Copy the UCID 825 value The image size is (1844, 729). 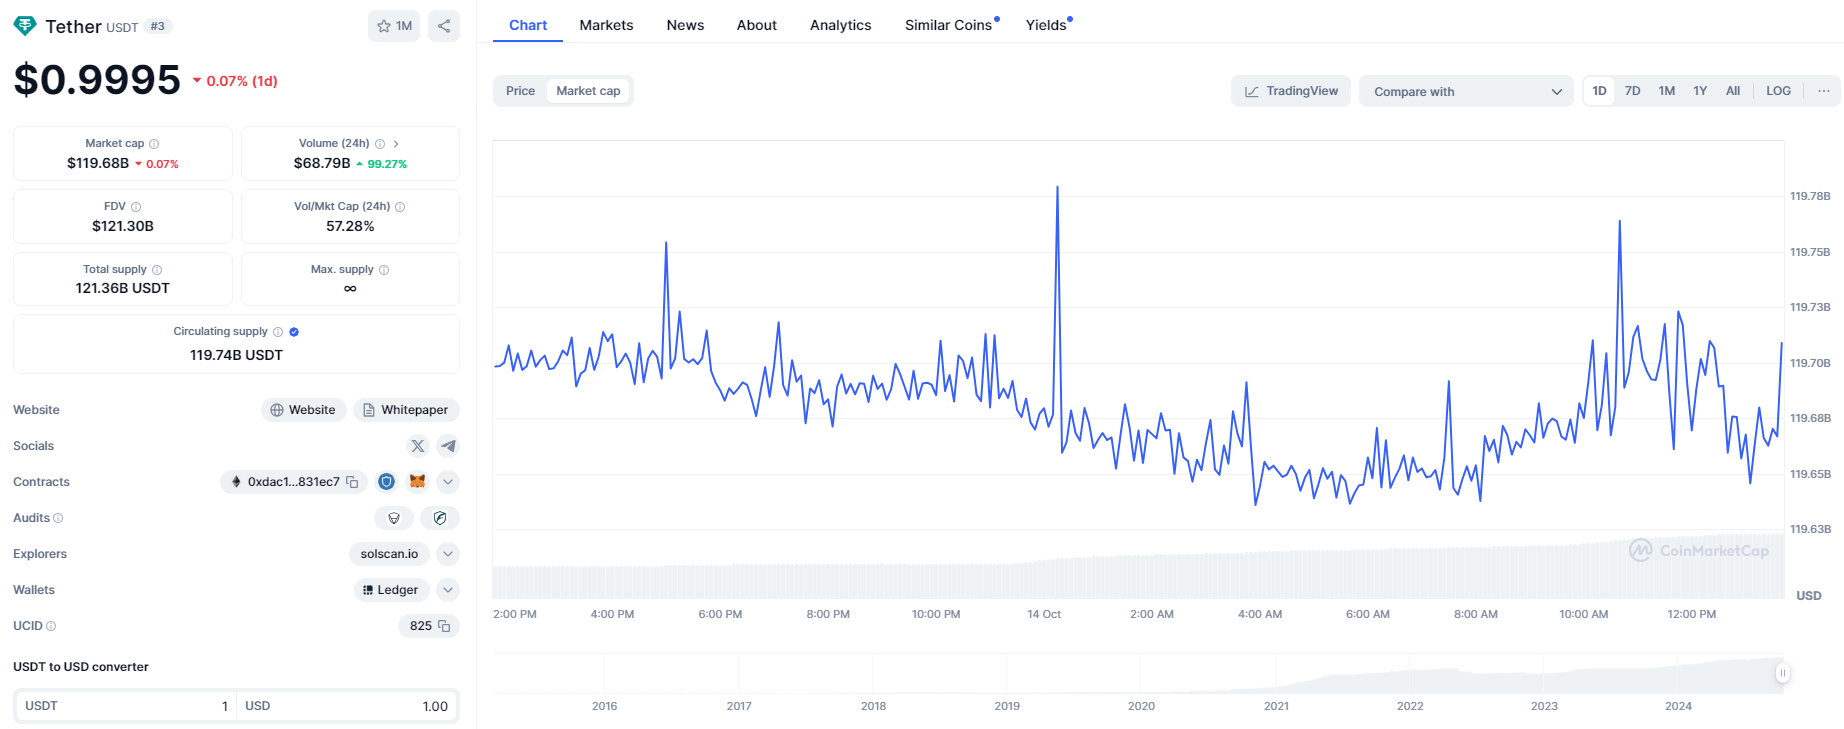click(x=444, y=626)
